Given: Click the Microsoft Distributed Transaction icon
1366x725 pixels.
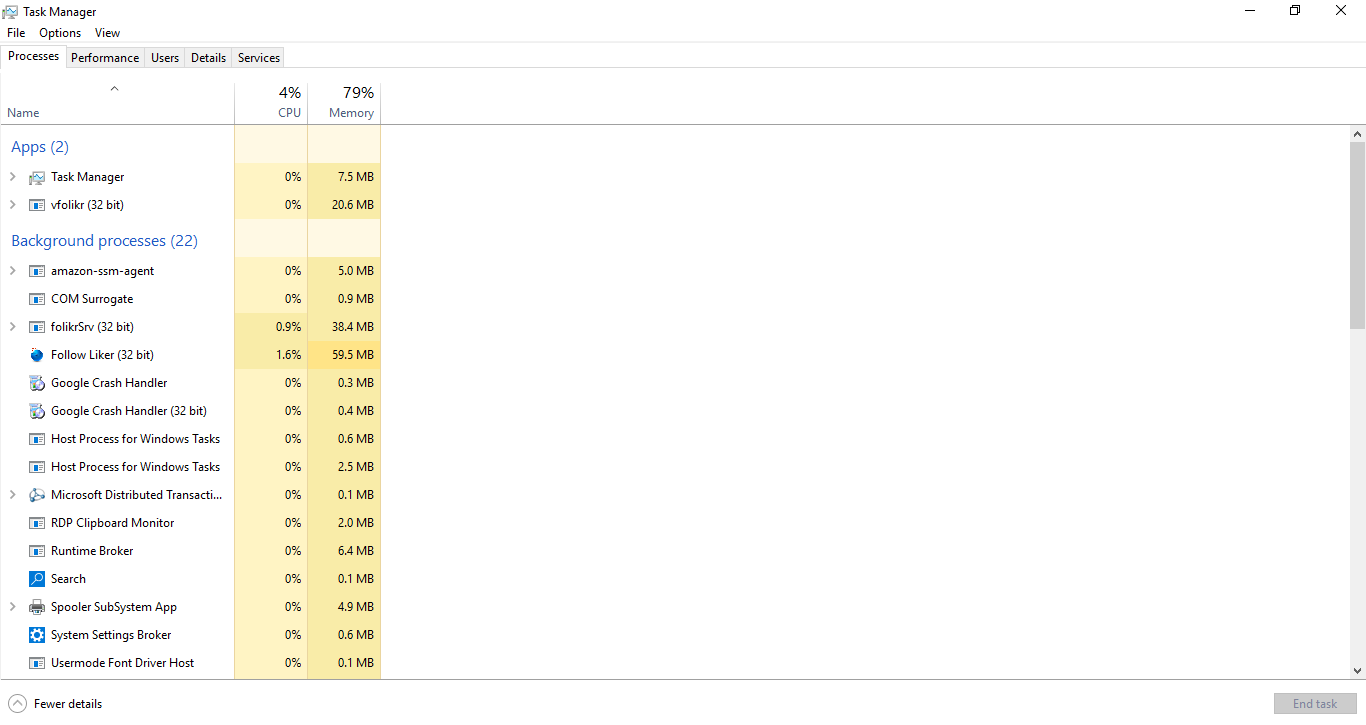Looking at the screenshot, I should pos(37,495).
